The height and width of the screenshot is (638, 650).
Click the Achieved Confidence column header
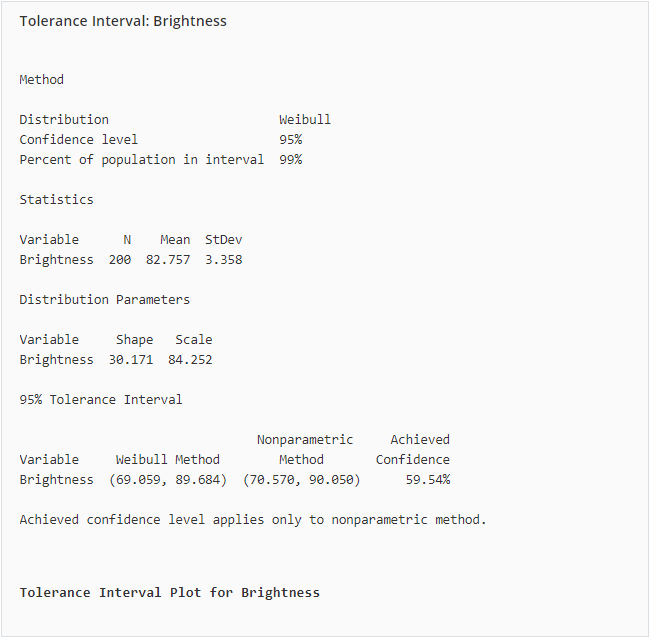pyautogui.click(x=413, y=450)
